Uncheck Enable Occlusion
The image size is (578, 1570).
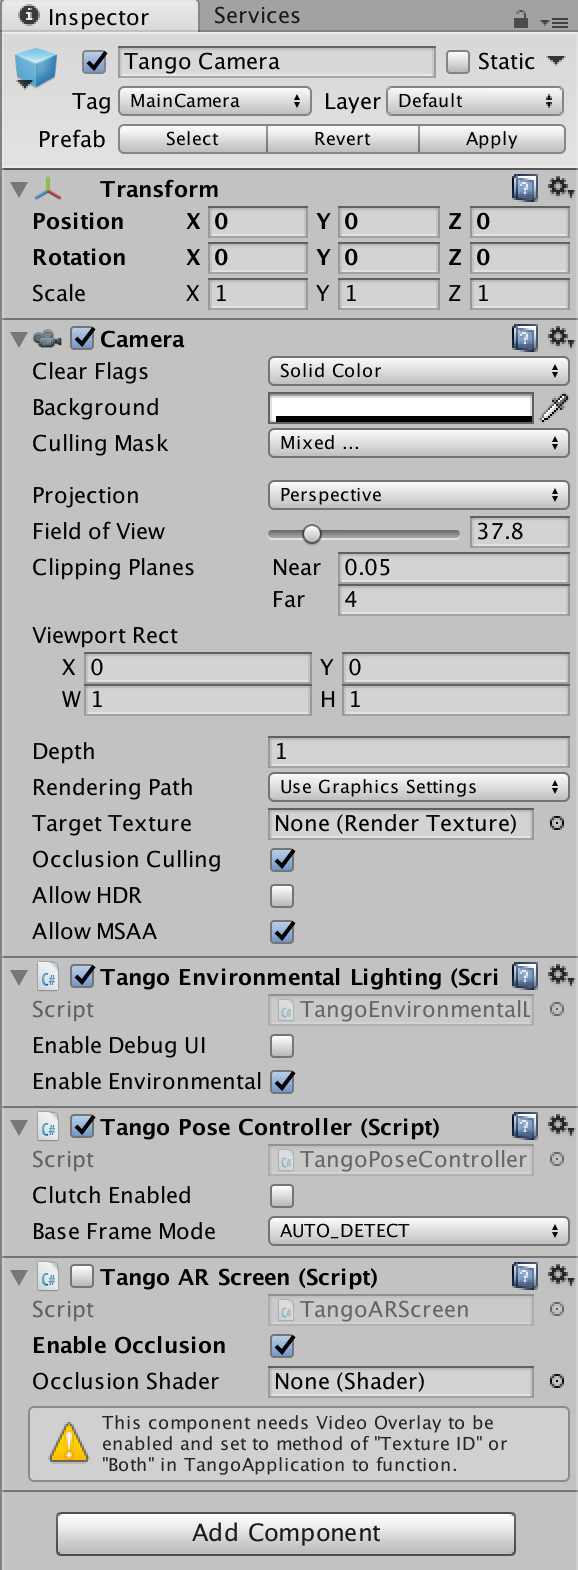(x=283, y=1345)
